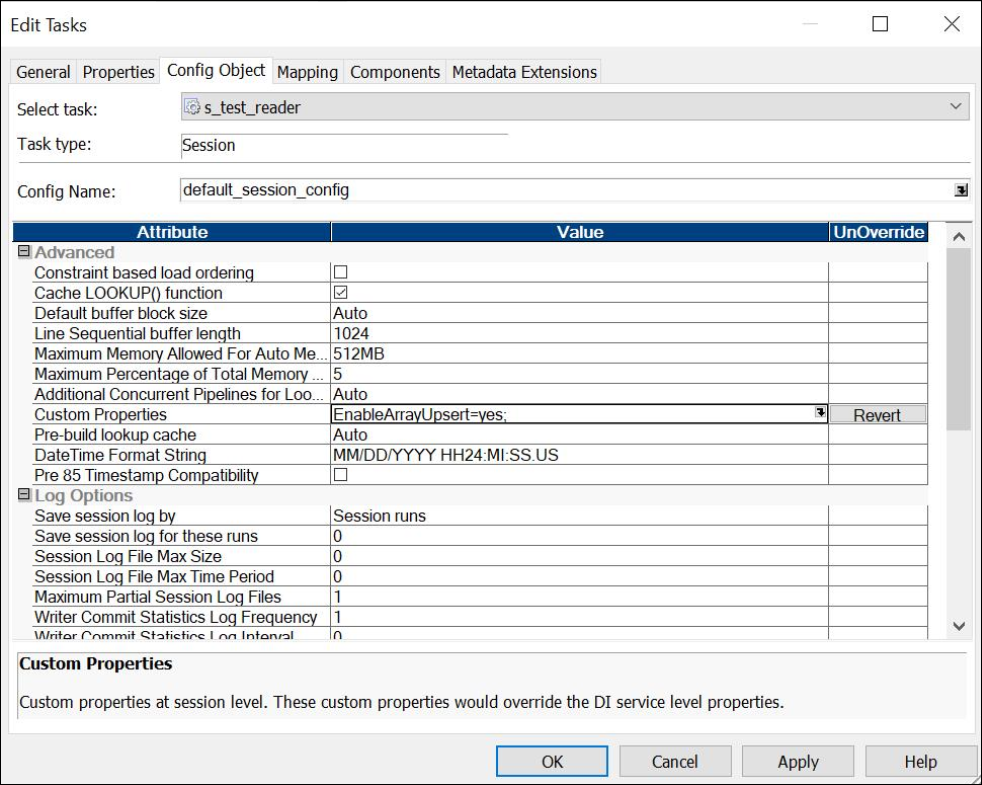The image size is (982, 785).
Task: Click the Session Log File Max Time Period value
Action: (579, 576)
